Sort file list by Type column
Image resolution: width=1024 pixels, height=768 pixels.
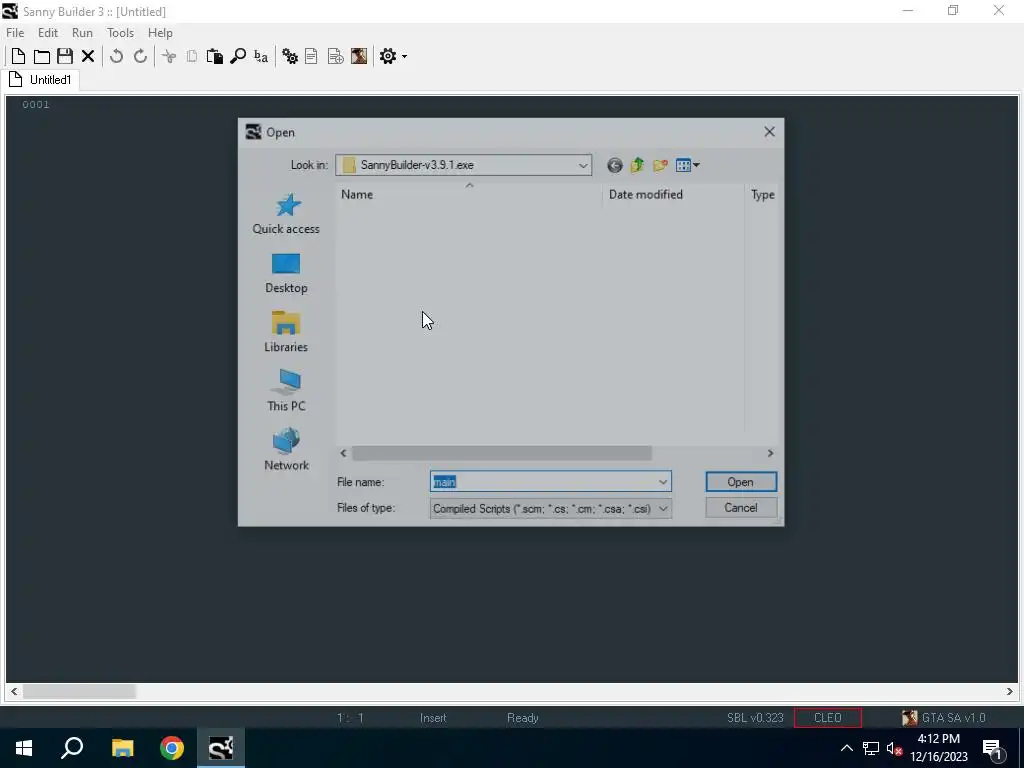(x=763, y=195)
